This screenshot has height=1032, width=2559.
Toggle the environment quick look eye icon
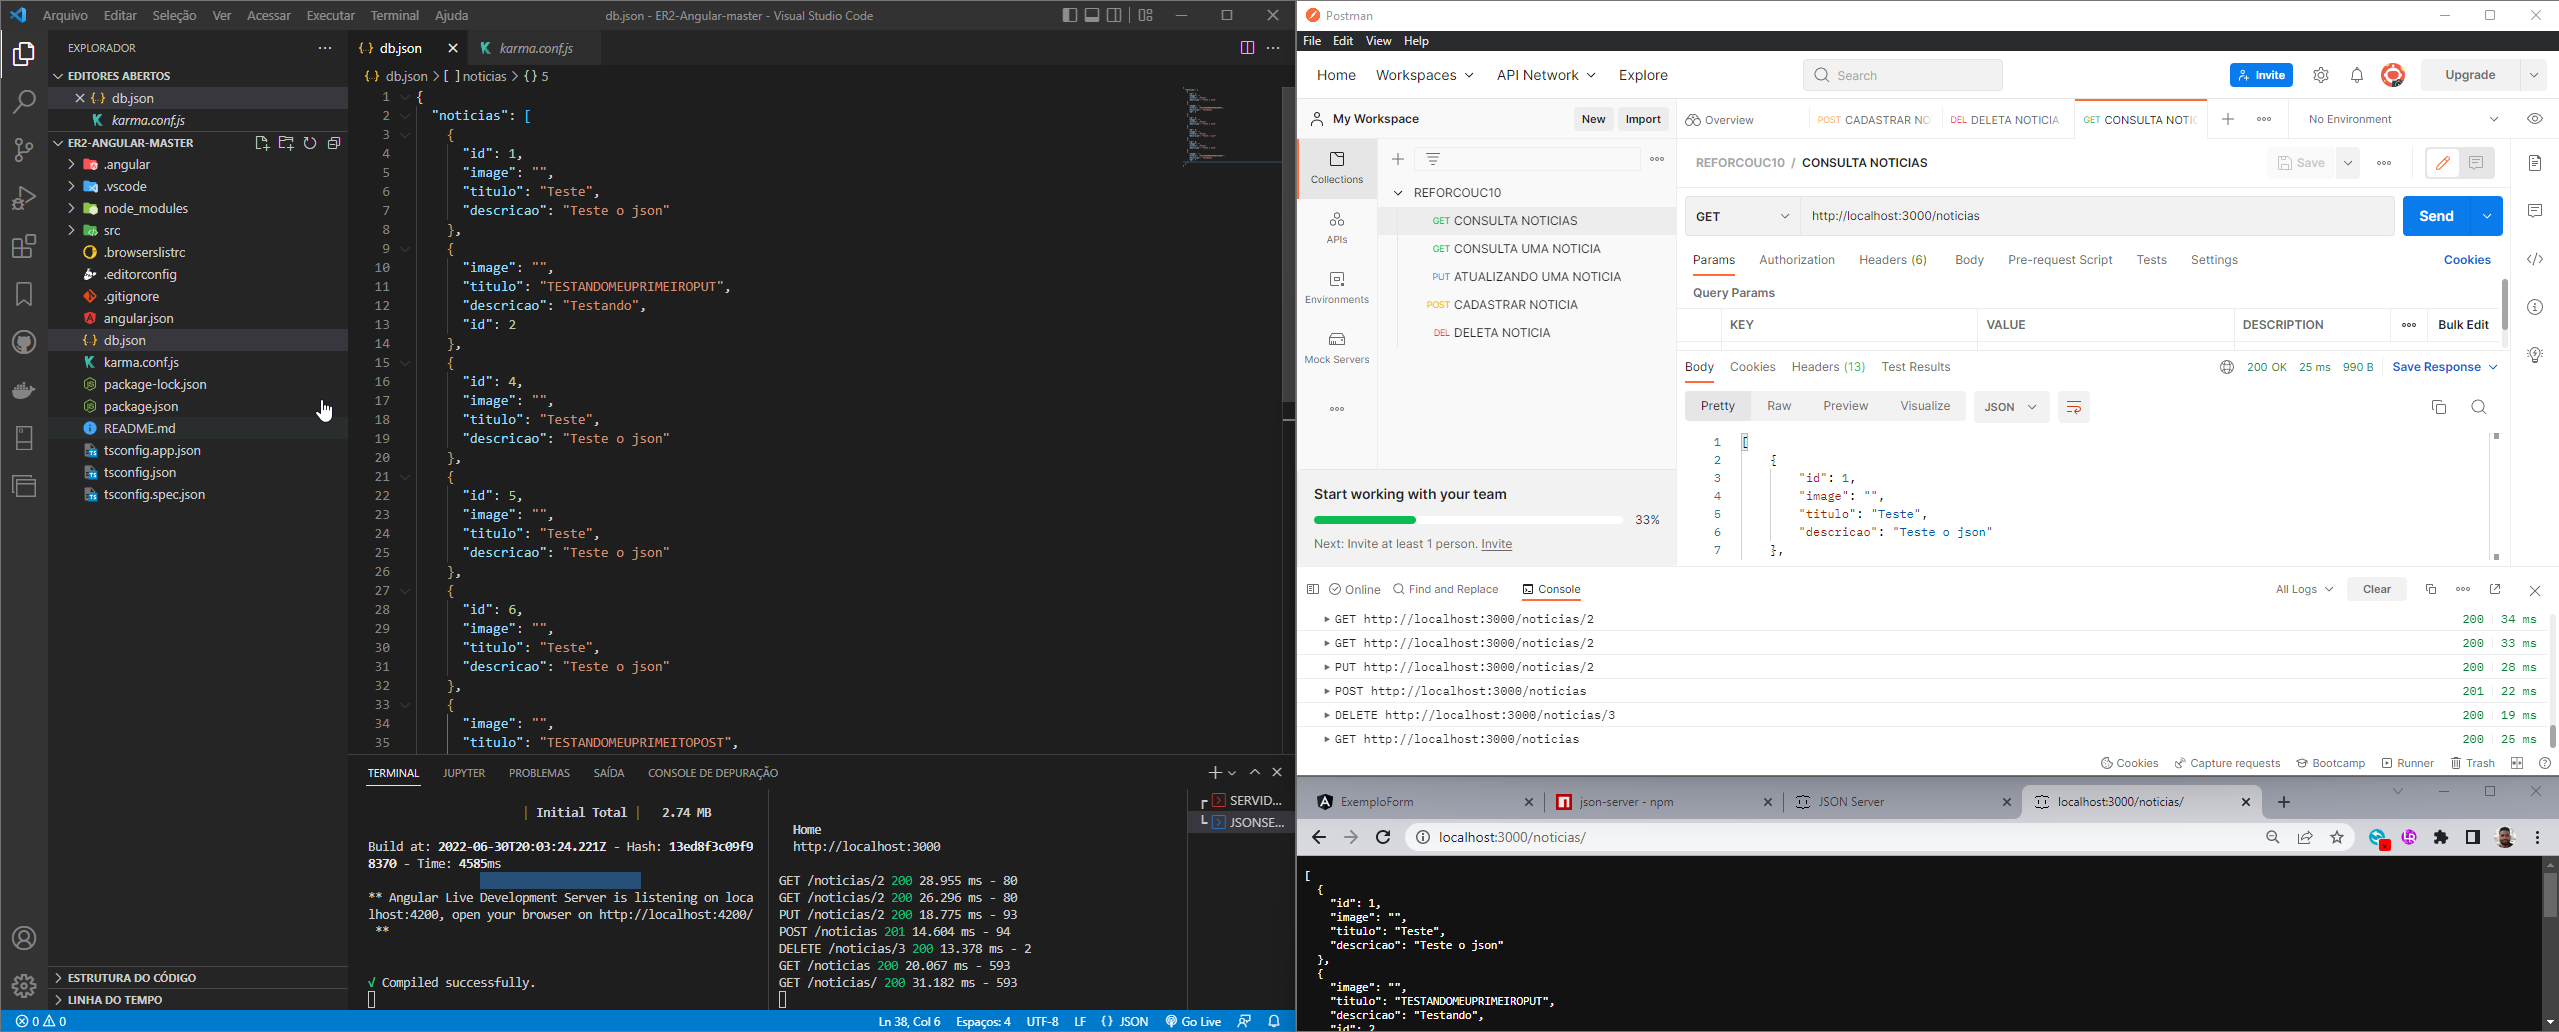[x=2536, y=118]
